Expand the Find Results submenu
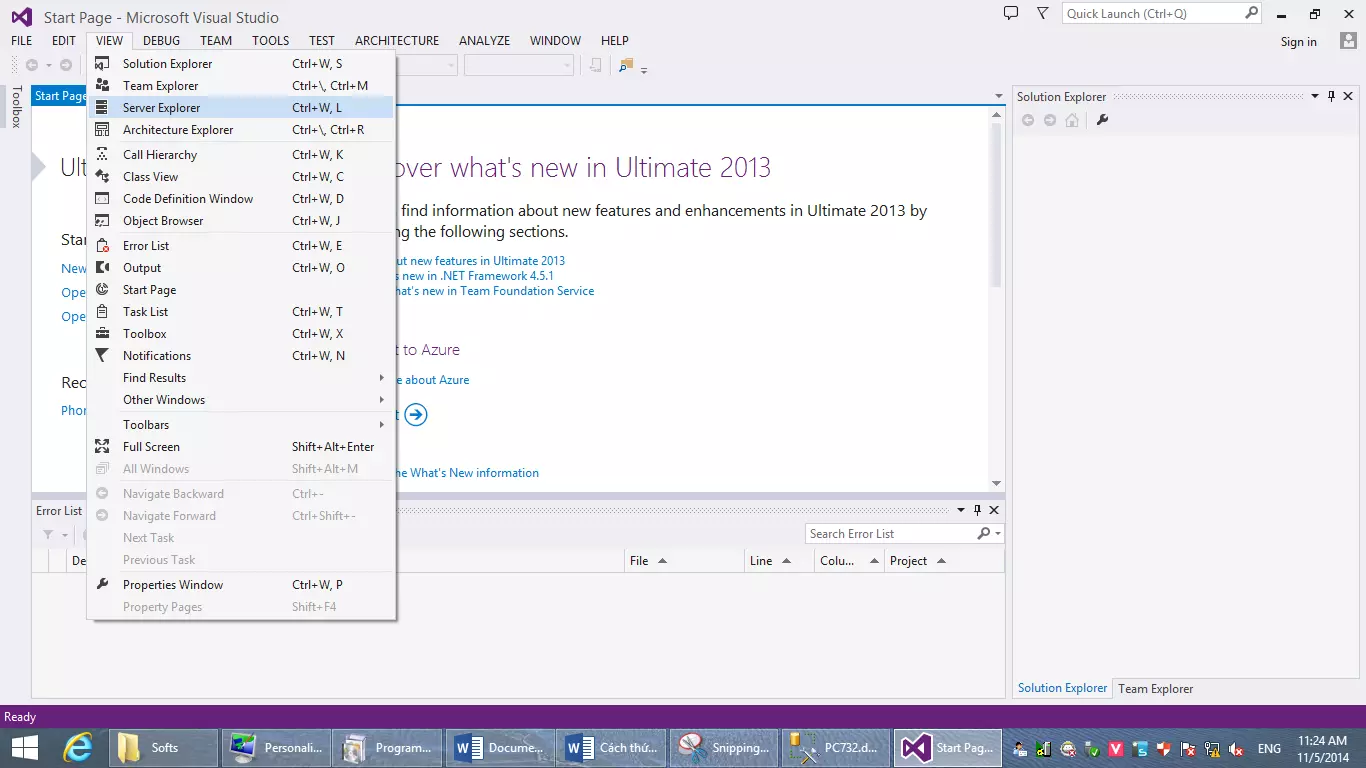This screenshot has height=768, width=1366. click(381, 378)
